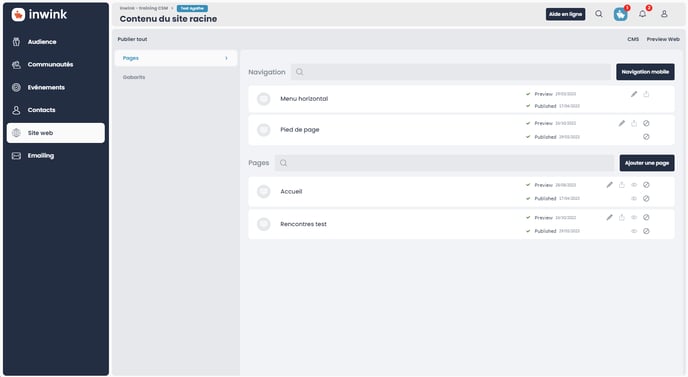Open the notifications bell
Image resolution: width=688 pixels, height=377 pixels.
click(x=642, y=14)
